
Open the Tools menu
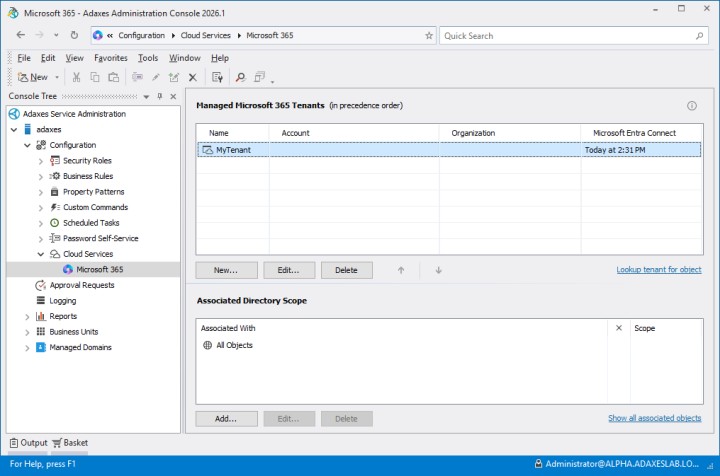coord(148,58)
